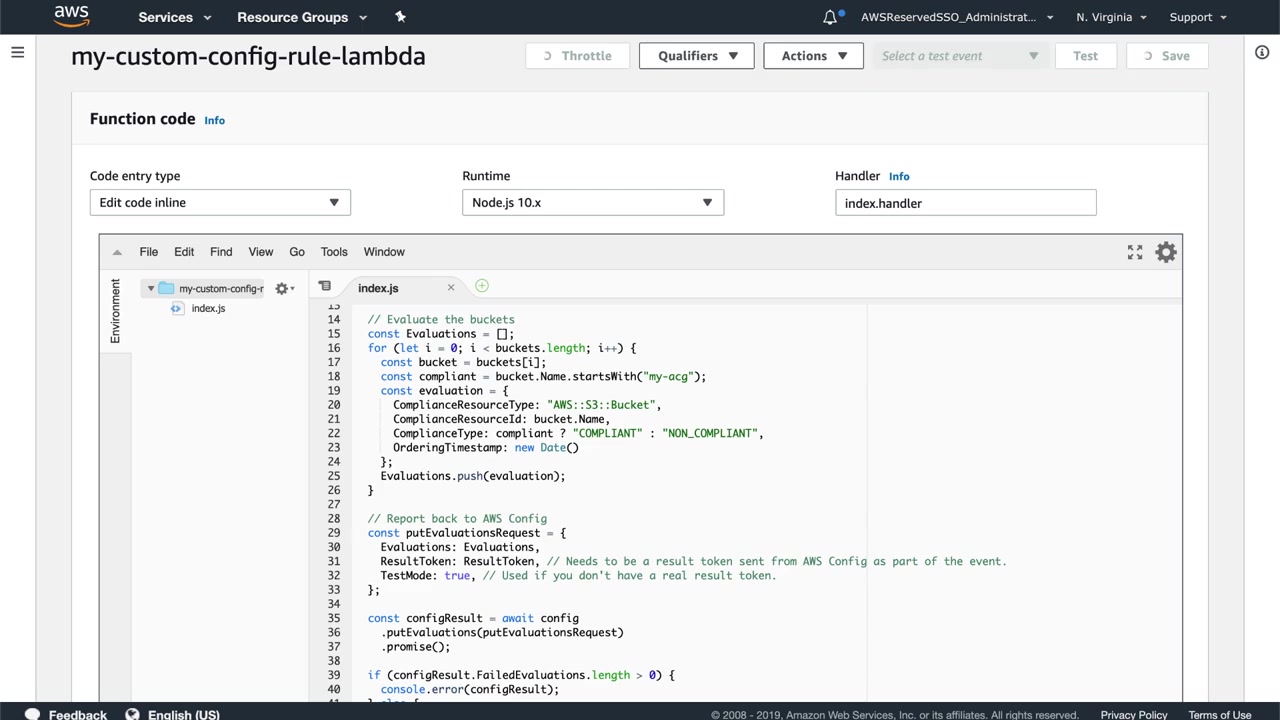Open the info panel icon at right
Screen dimensions: 1280x720
pyautogui.click(x=1262, y=52)
